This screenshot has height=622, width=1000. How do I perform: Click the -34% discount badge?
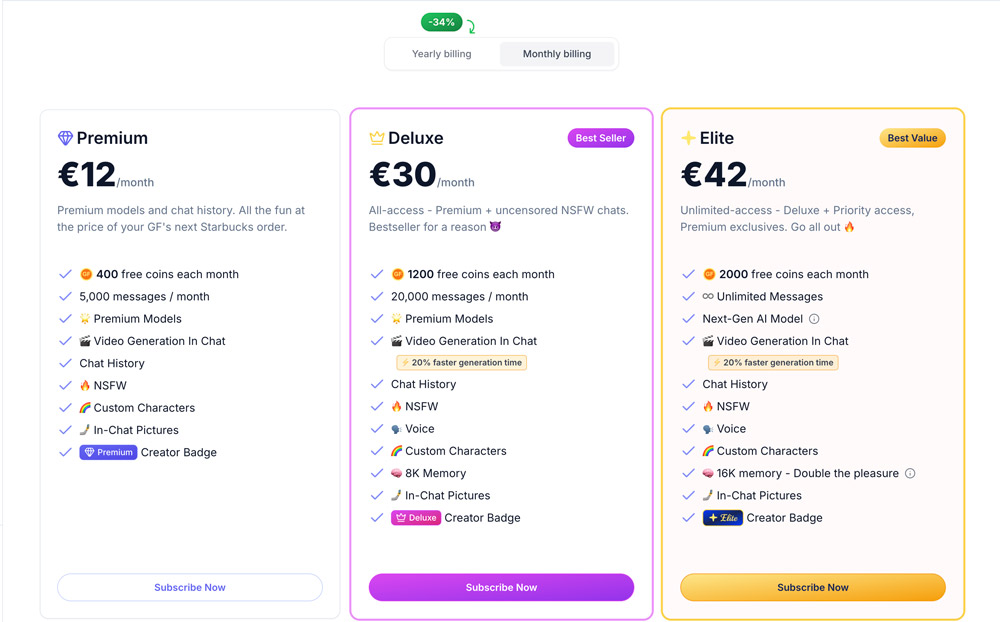click(x=442, y=21)
